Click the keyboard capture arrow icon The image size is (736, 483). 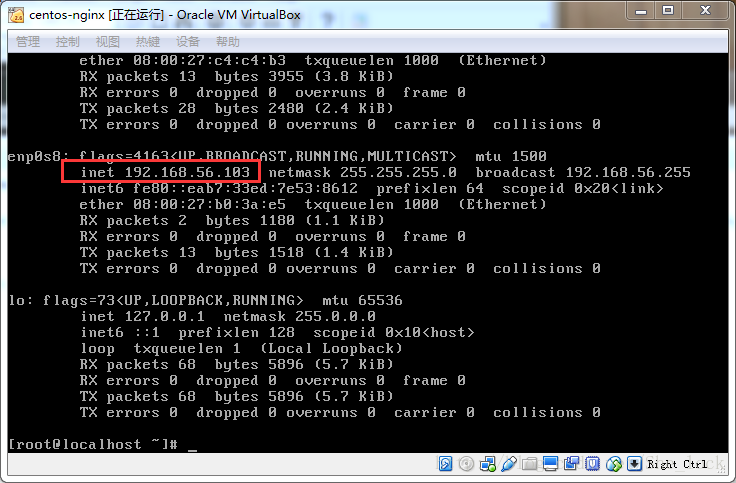pyautogui.click(x=634, y=464)
